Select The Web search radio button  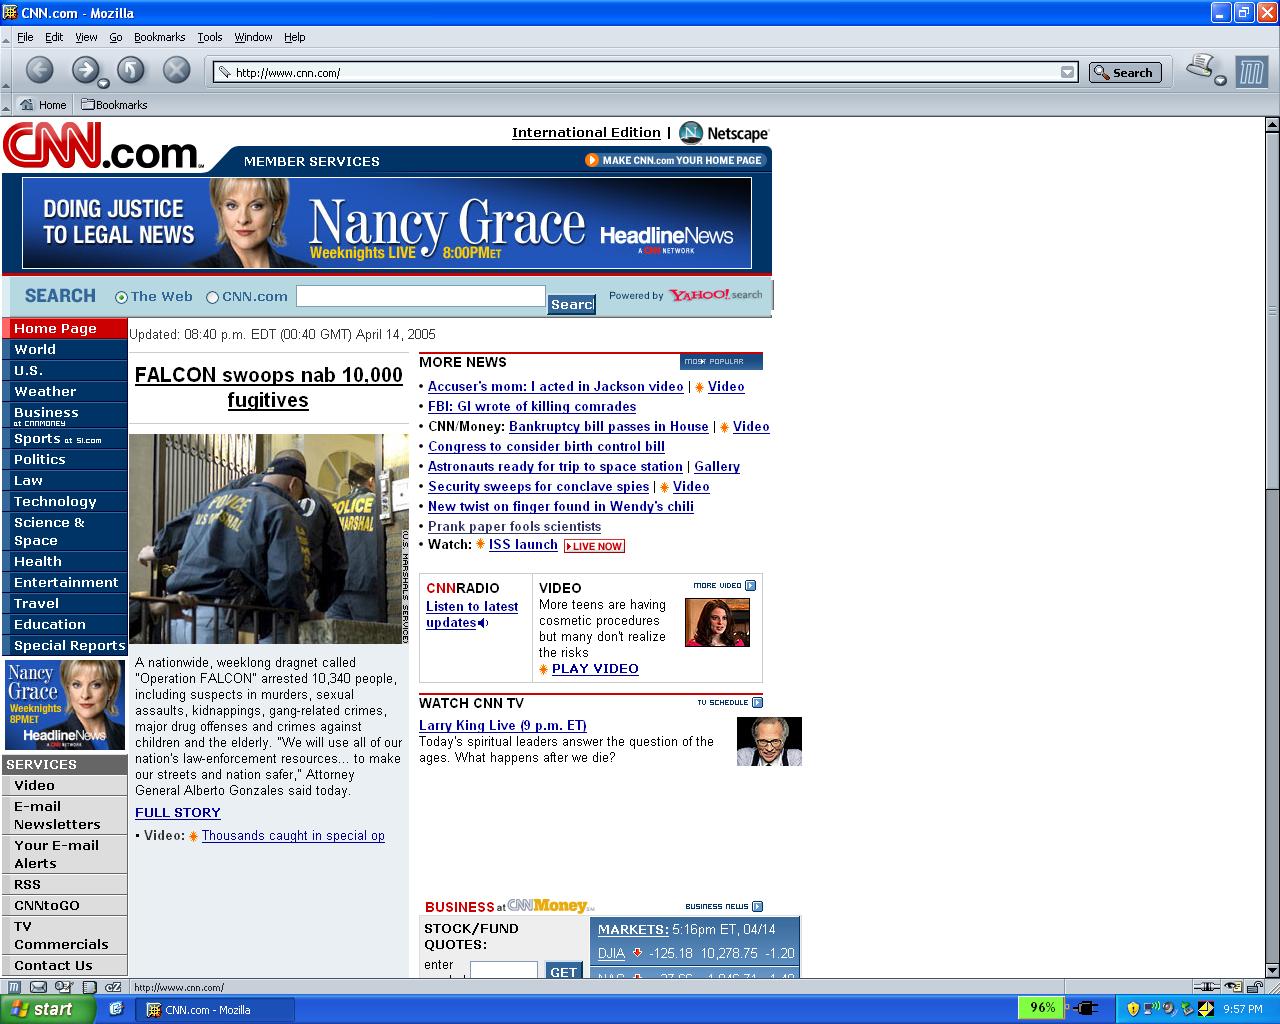122,297
